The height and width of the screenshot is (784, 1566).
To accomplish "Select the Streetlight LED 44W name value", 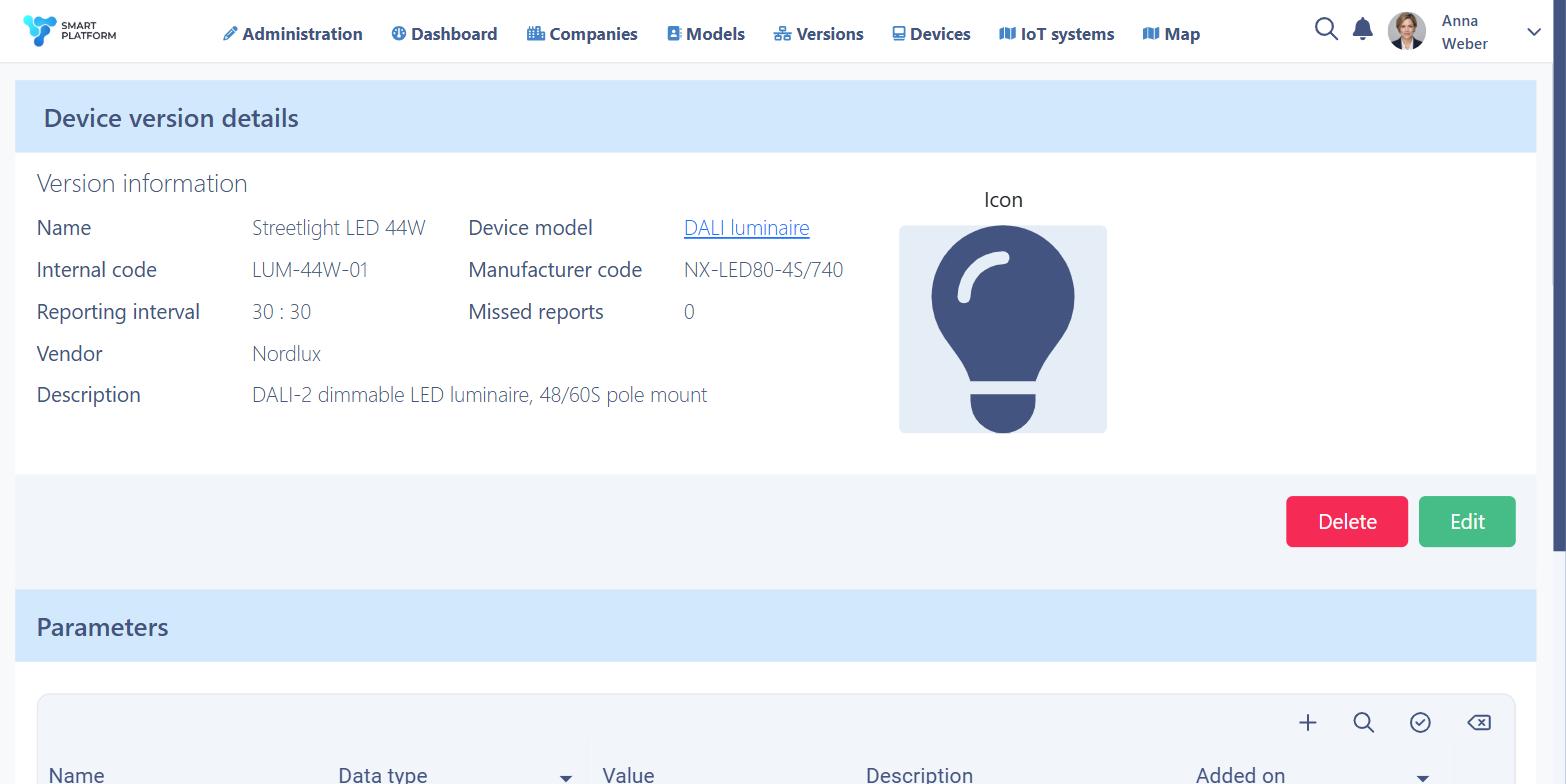I will (x=339, y=228).
